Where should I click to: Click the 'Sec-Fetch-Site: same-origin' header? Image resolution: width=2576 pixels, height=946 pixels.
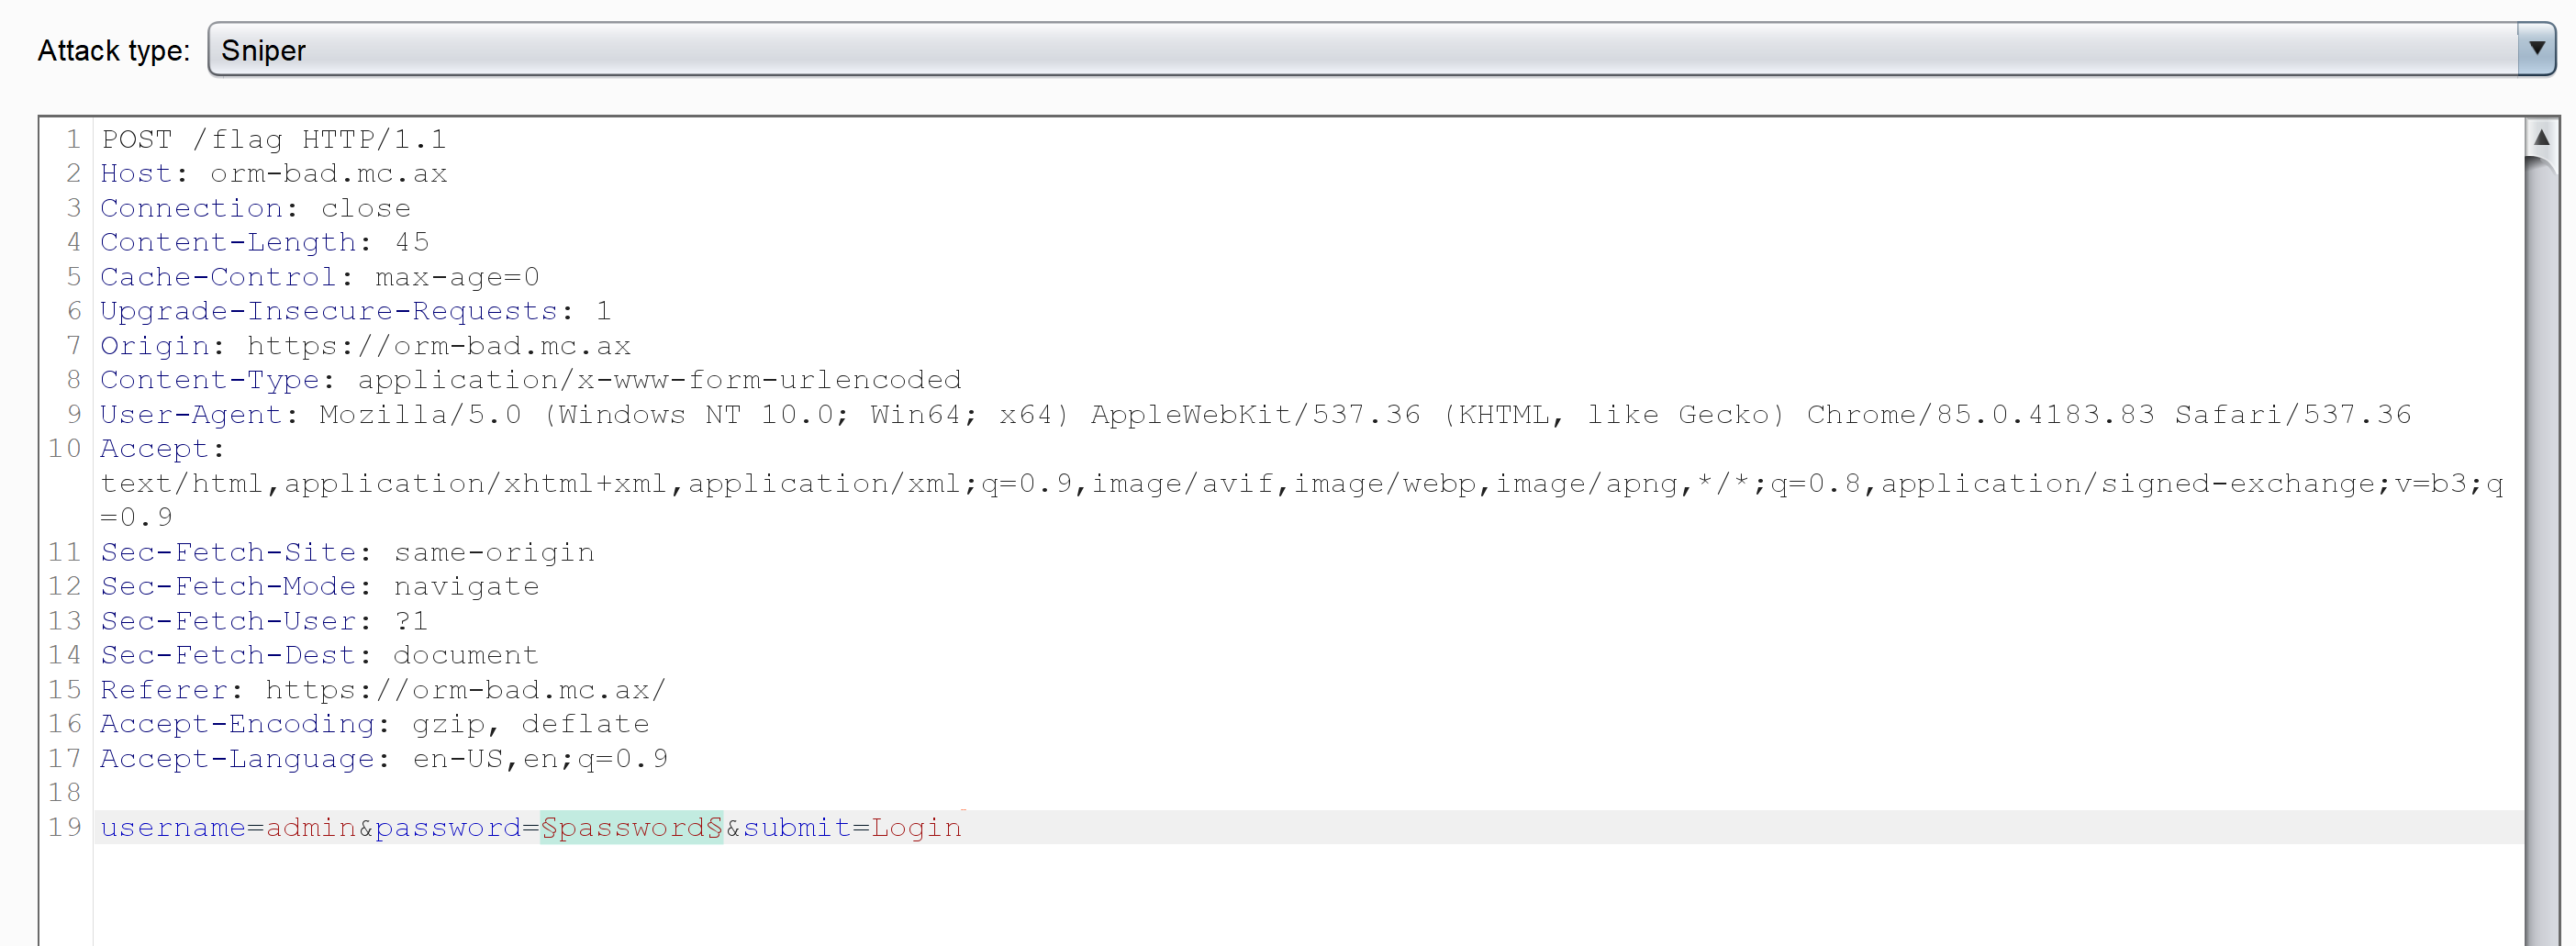pos(348,552)
